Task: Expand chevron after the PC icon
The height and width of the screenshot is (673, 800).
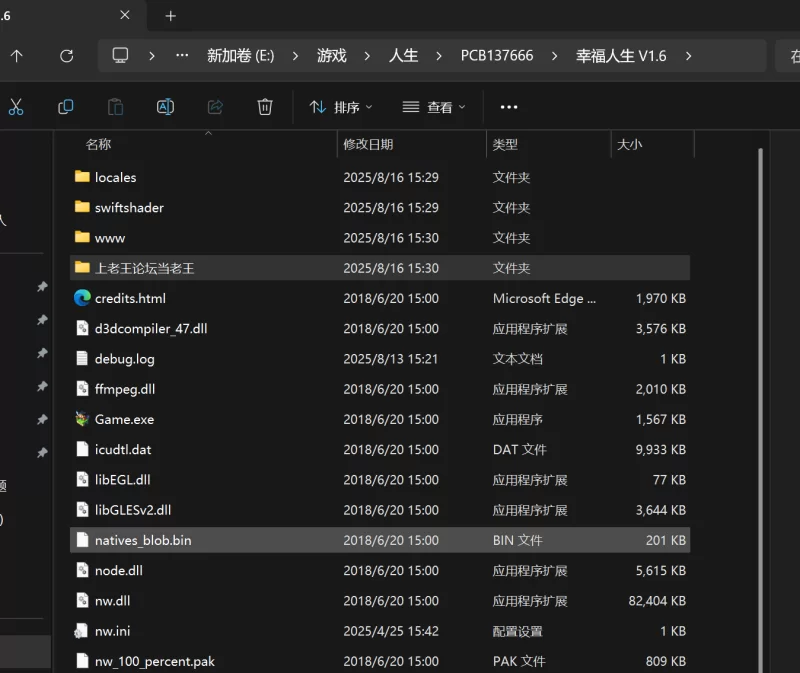Action: [x=152, y=56]
